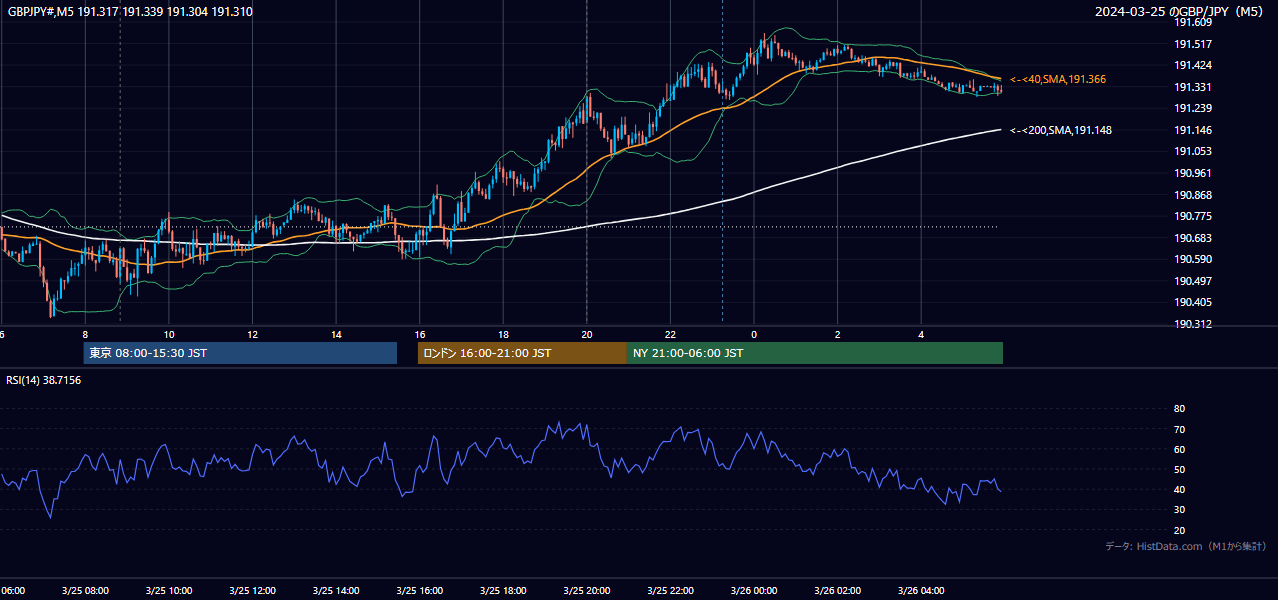Click price axis label 191.517
This screenshot has width=1278, height=600.
coord(1193,44)
